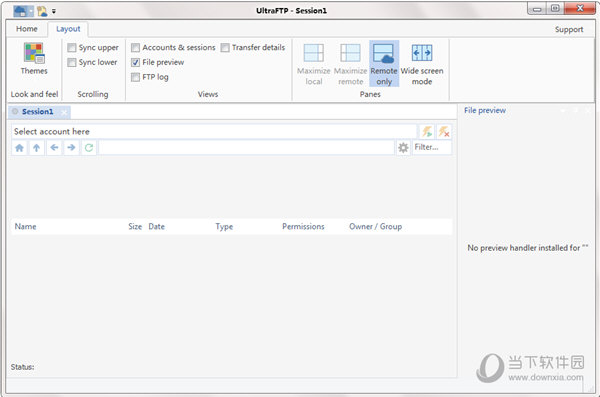Image resolution: width=600 pixels, height=397 pixels.
Task: Uncheck File preview view
Action: (157, 62)
